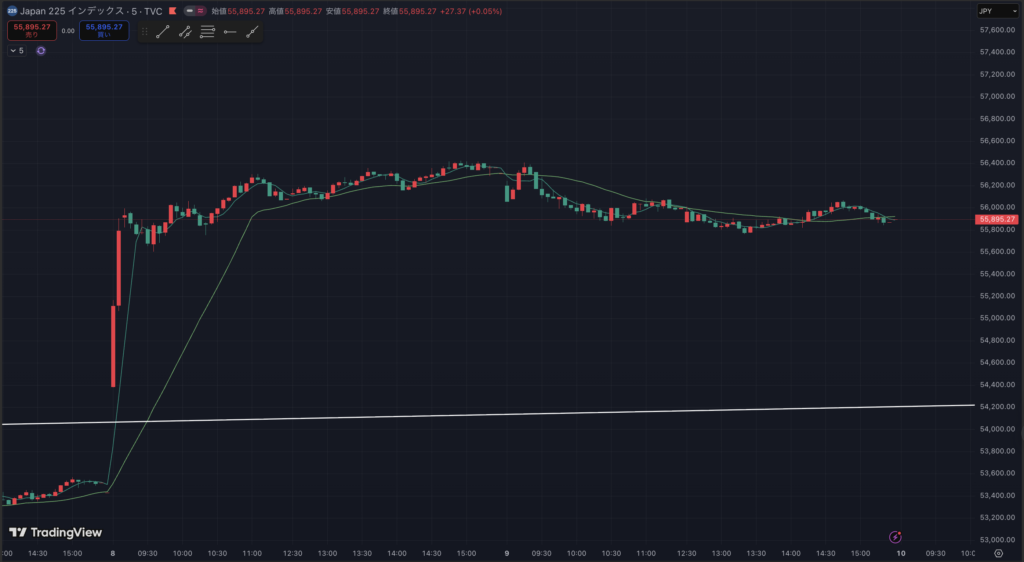Grab the drawing toolbar drag handle
The image size is (1024, 562).
[x=144, y=32]
